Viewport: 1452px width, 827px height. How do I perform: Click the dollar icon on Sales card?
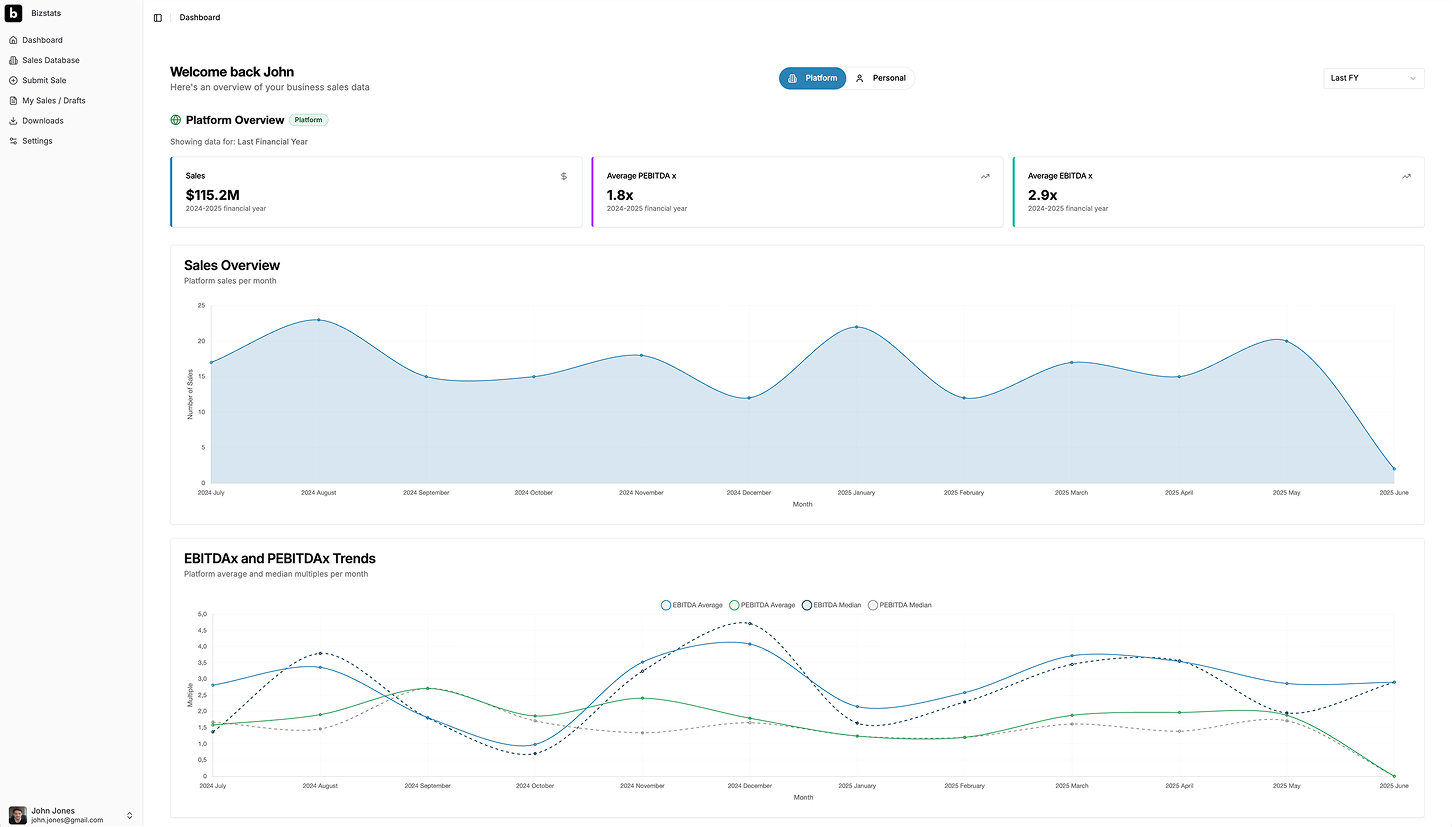click(563, 176)
